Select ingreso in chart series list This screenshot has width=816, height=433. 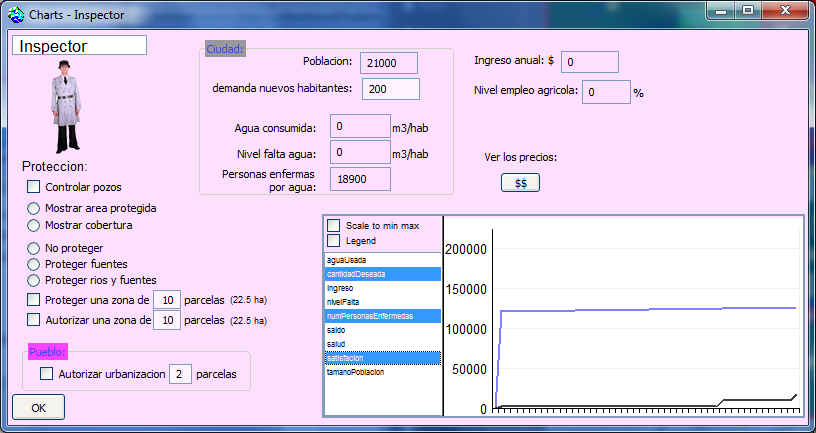click(x=382, y=288)
